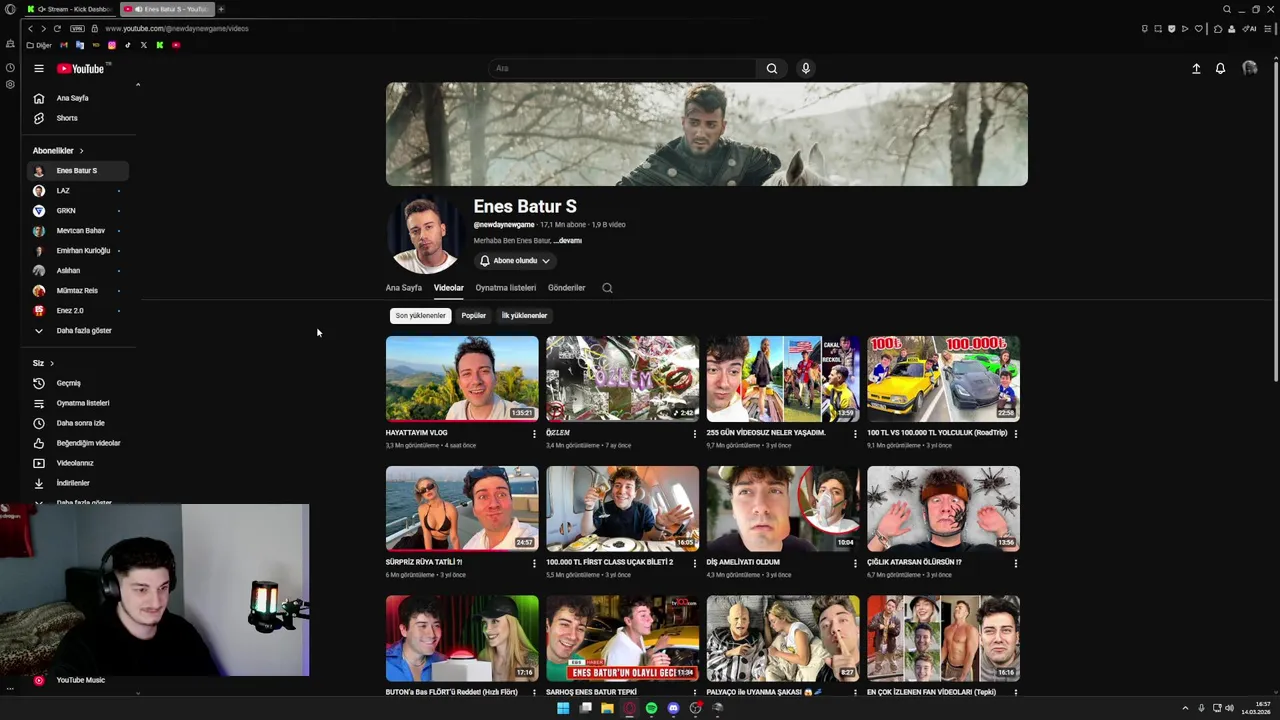Open three-dot menu for DİŞ AMELİYATI OLDUM
This screenshot has width=1280, height=720.
855,563
